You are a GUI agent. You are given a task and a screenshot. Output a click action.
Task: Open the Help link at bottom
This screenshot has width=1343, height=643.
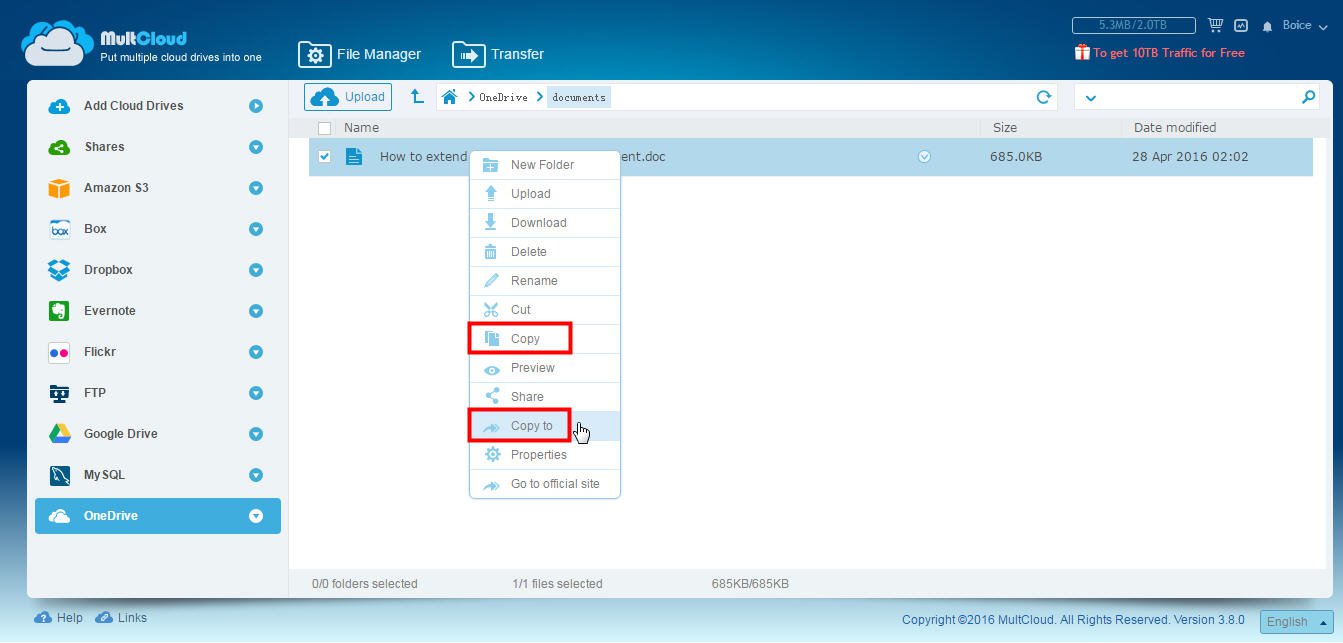[x=59, y=618]
